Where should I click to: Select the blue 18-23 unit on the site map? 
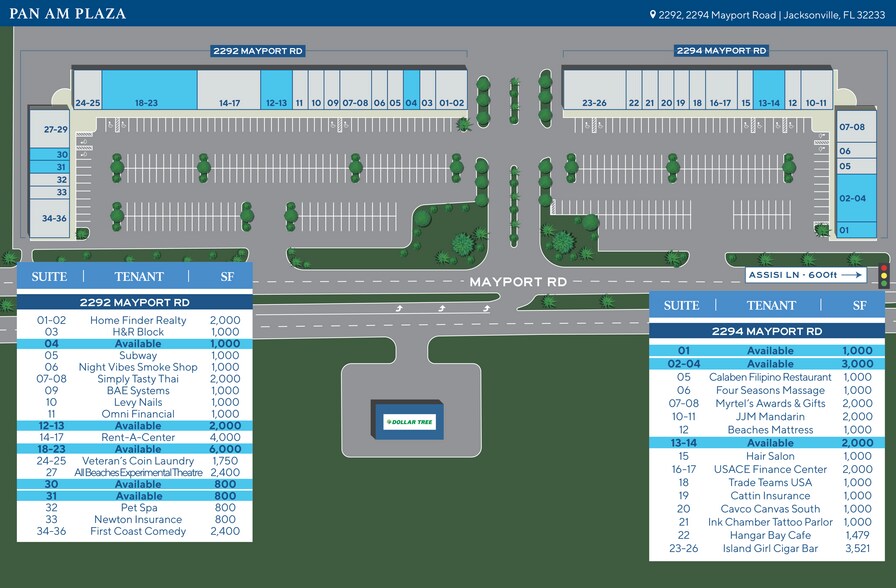click(x=150, y=89)
